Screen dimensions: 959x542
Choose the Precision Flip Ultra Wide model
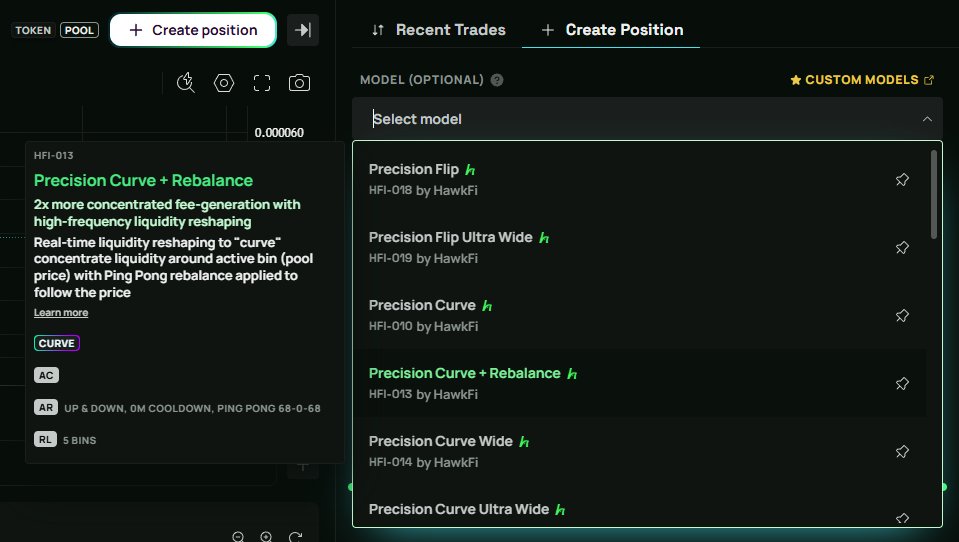639,247
